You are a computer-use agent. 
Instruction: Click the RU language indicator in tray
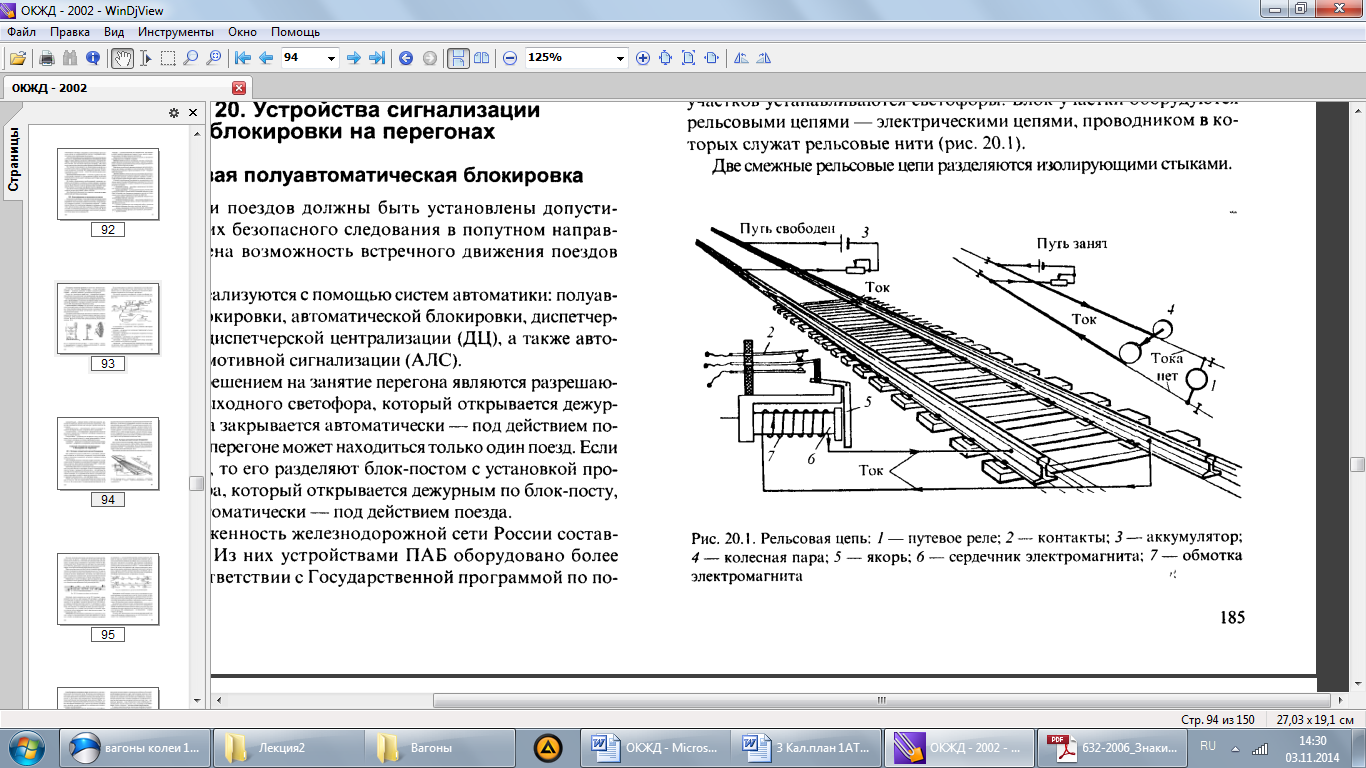1208,746
